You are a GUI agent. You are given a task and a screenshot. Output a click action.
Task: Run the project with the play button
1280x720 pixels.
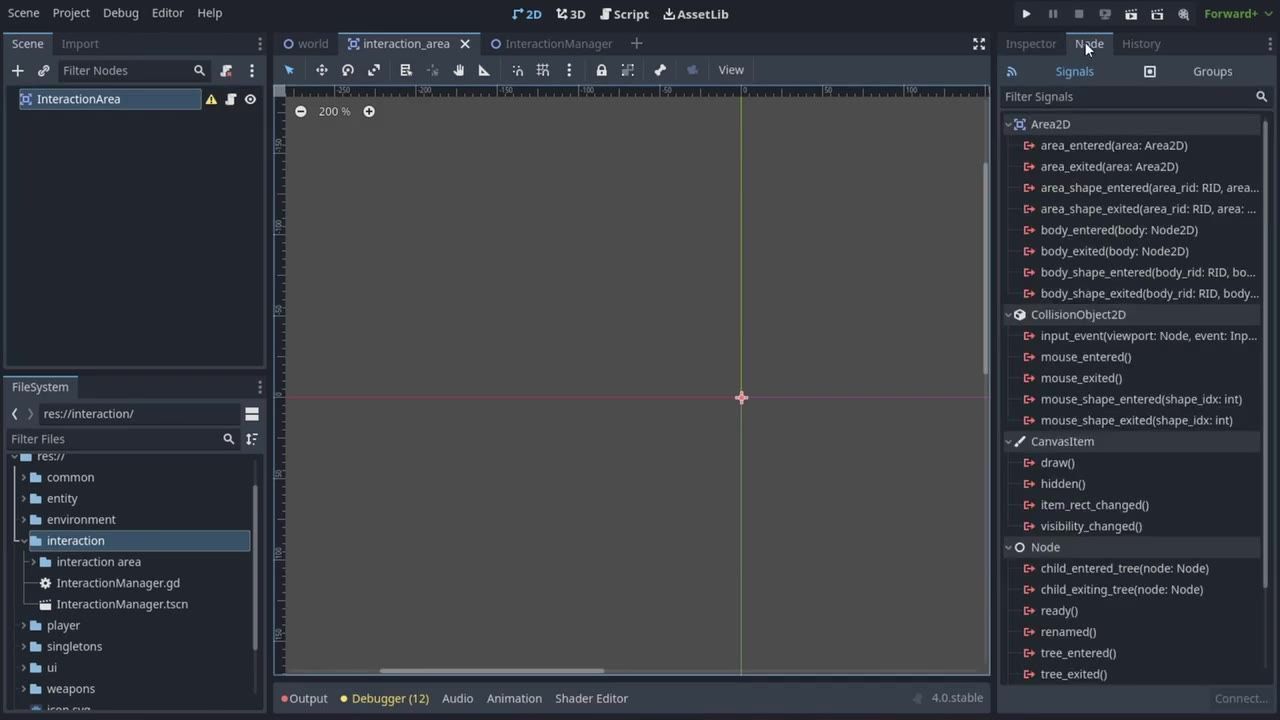[1026, 14]
